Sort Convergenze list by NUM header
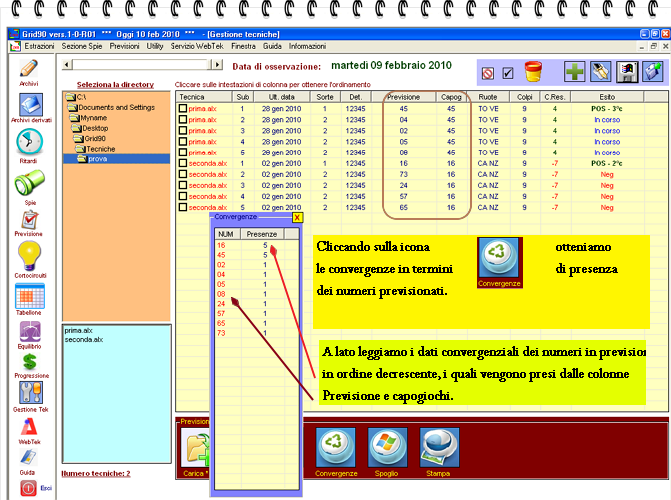Screen dimensions: 671x500 tap(227, 234)
